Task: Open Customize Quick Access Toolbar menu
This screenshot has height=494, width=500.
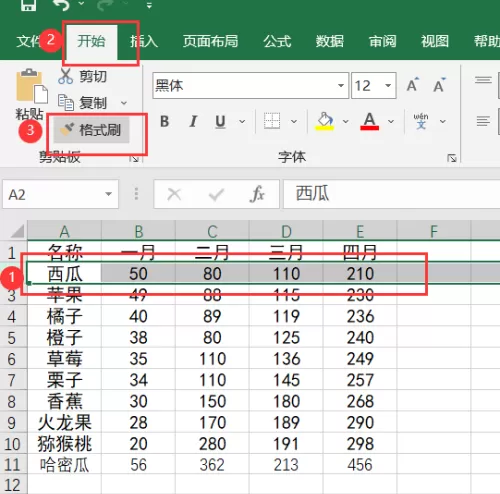Action: 149,5
